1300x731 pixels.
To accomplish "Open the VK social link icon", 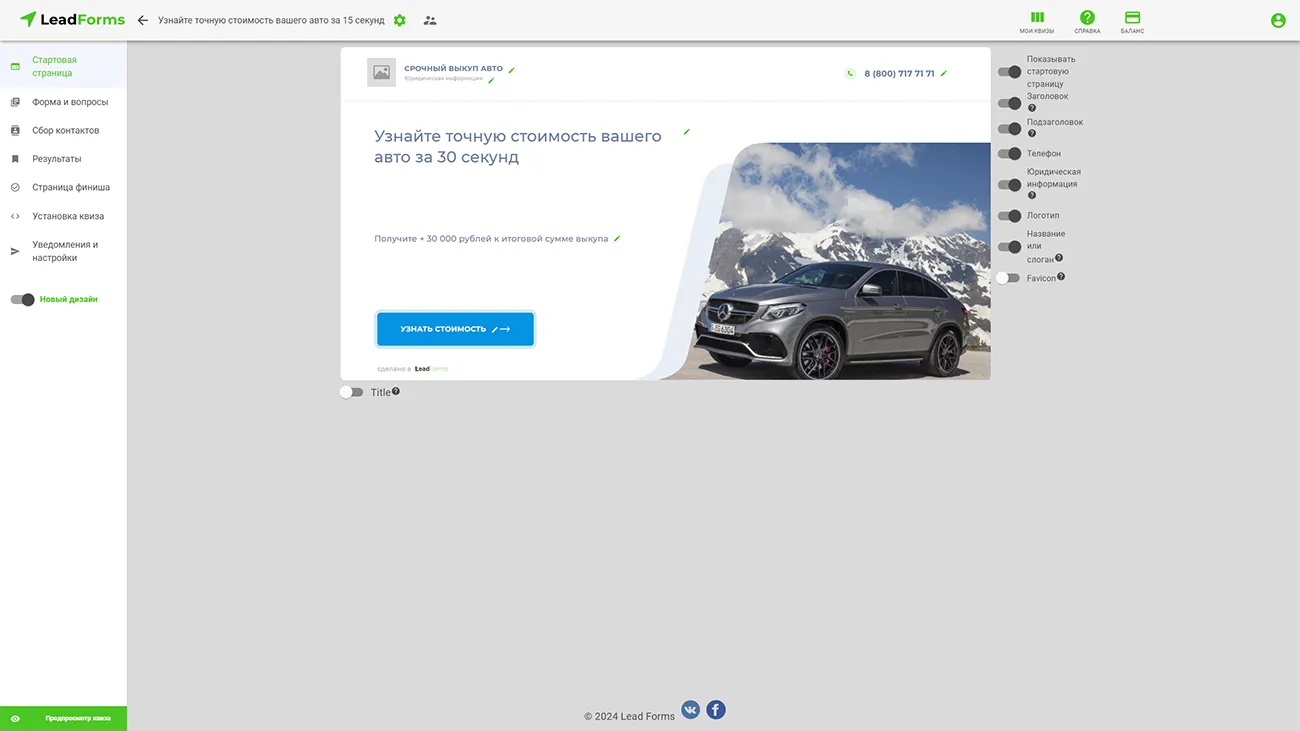I will coord(690,710).
